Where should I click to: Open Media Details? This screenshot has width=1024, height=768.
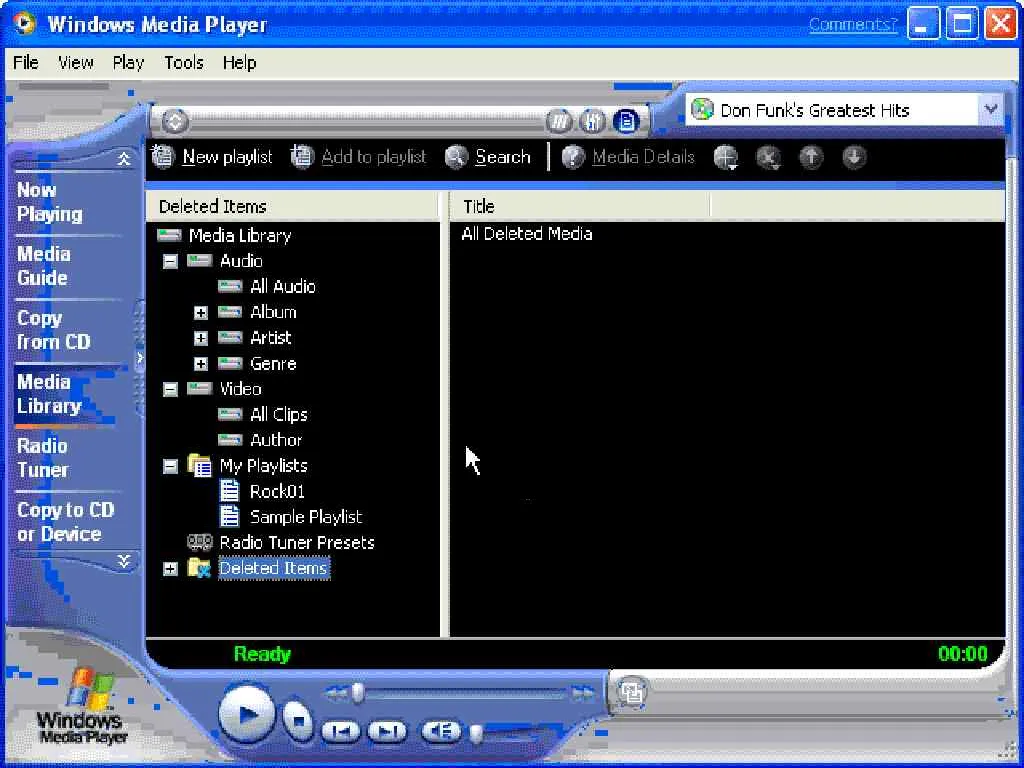pyautogui.click(x=628, y=157)
